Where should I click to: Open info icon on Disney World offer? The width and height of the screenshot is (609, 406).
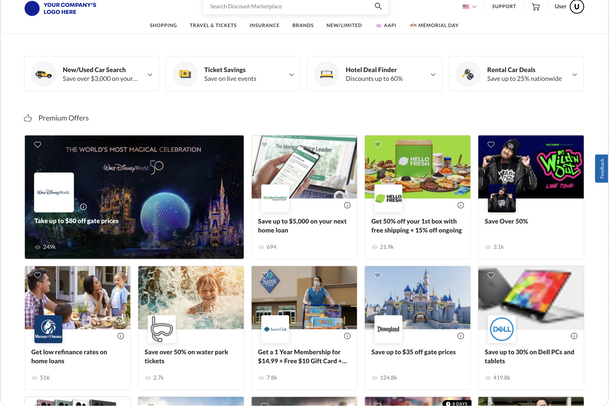click(x=84, y=207)
